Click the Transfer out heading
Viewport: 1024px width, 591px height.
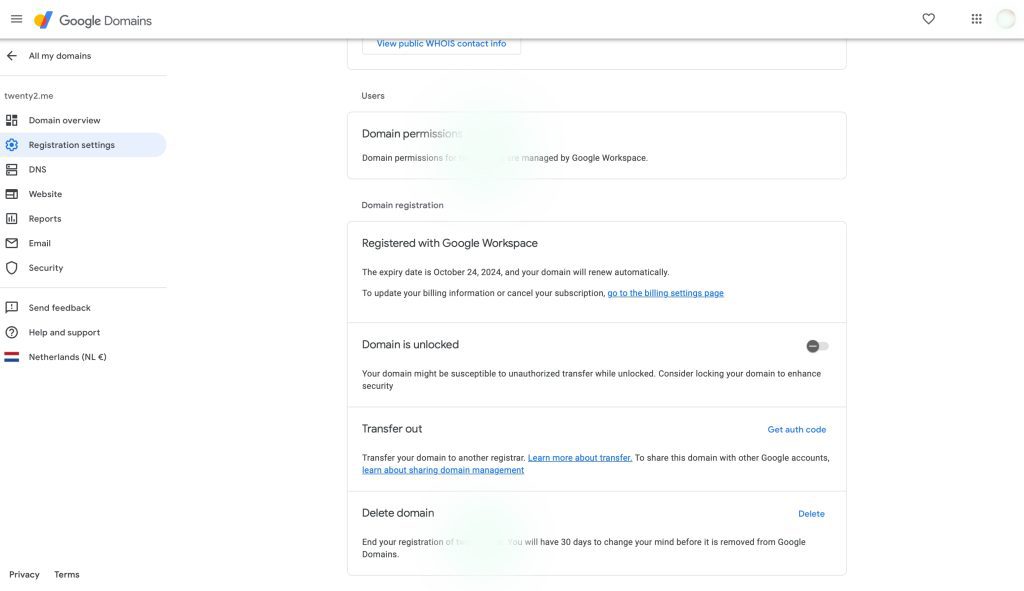pos(392,428)
